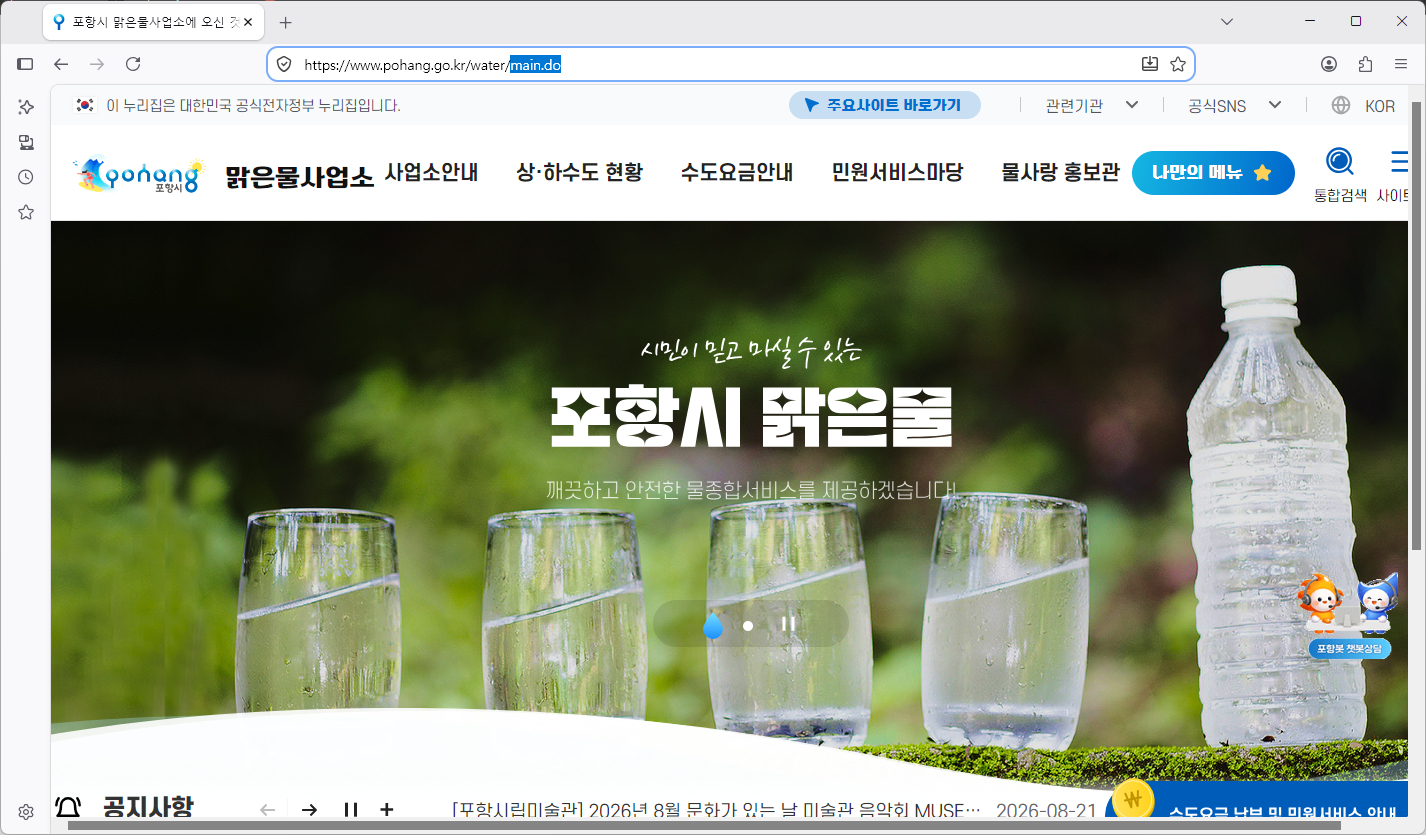This screenshot has width=1426, height=835.
Task: Open the Firefox application menu
Action: point(1401,64)
